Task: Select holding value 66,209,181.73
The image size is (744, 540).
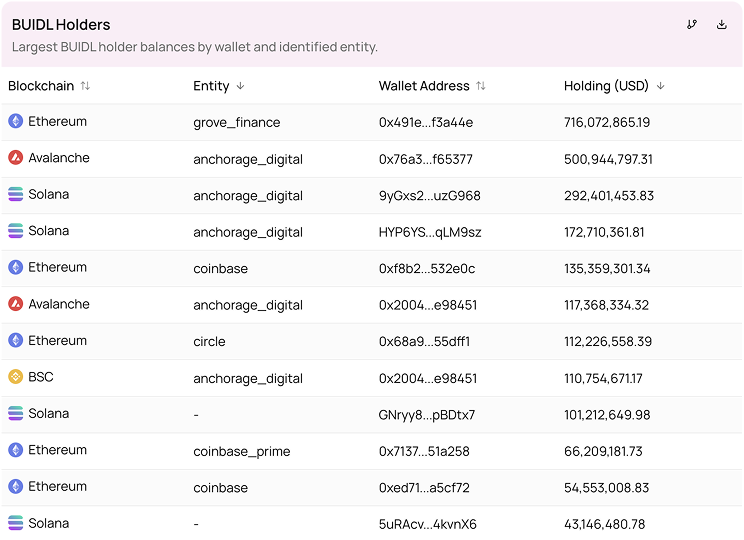Action: pos(603,451)
